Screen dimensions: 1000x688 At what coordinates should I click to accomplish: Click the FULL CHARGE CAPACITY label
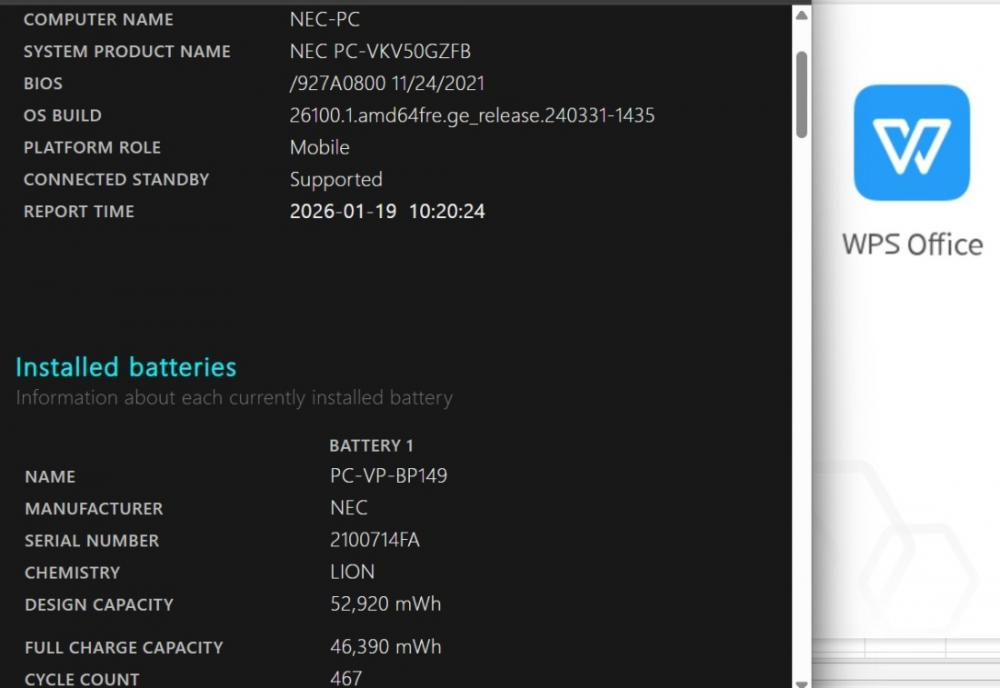[124, 648]
